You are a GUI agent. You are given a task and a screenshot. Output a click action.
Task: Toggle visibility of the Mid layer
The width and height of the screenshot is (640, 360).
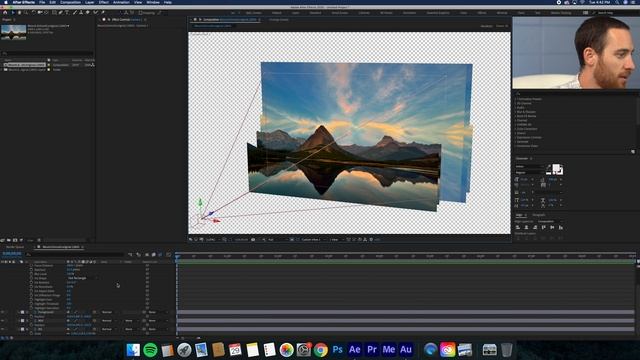tap(2, 321)
